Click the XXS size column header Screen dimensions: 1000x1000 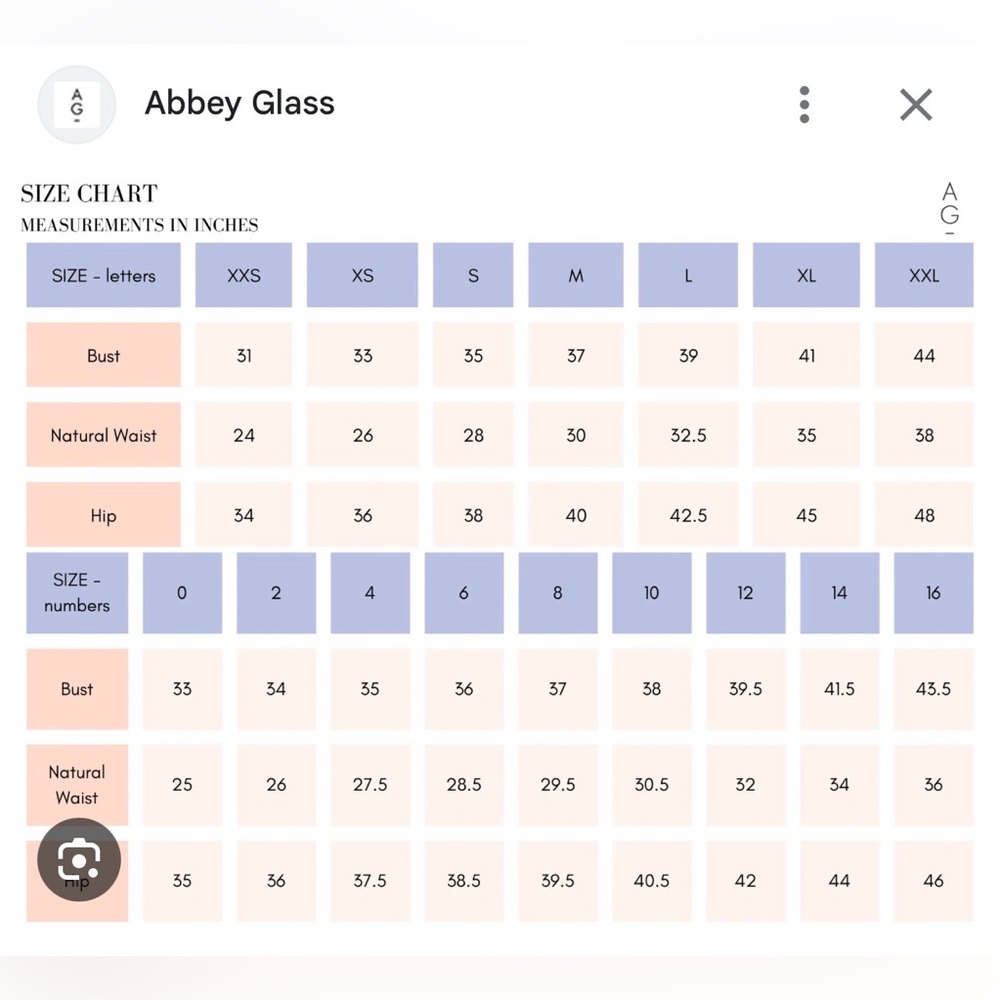pos(244,275)
